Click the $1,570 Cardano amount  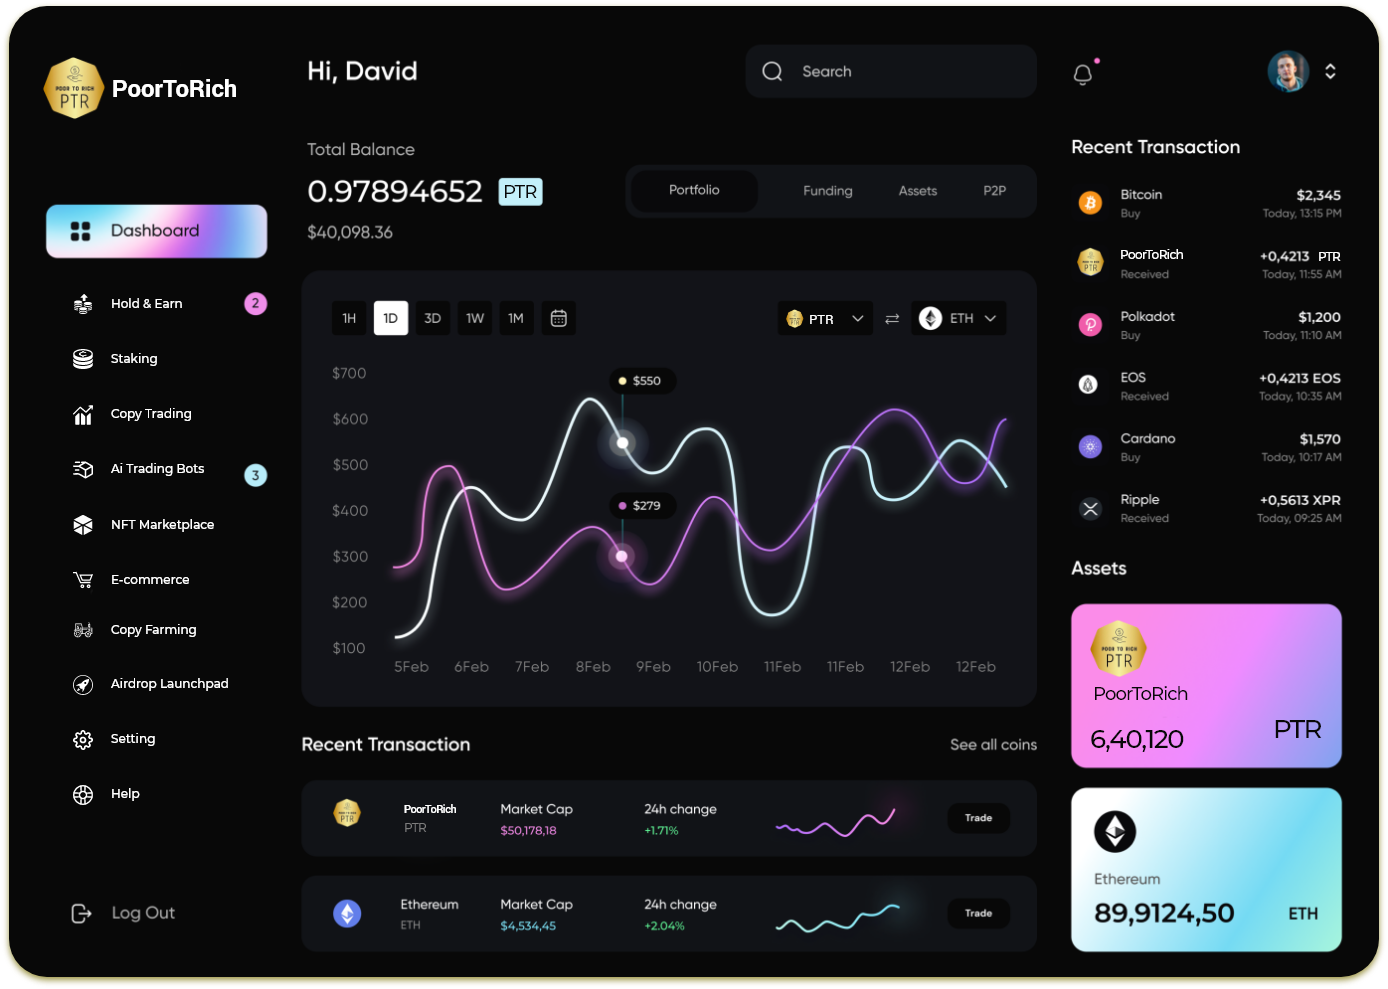1320,439
